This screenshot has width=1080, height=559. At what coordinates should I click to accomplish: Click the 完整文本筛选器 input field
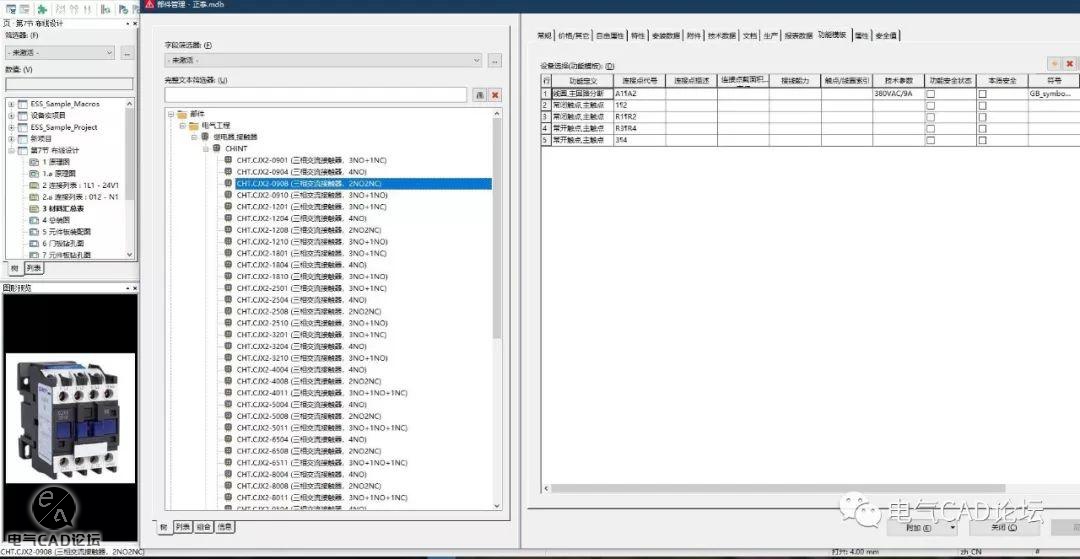click(317, 94)
